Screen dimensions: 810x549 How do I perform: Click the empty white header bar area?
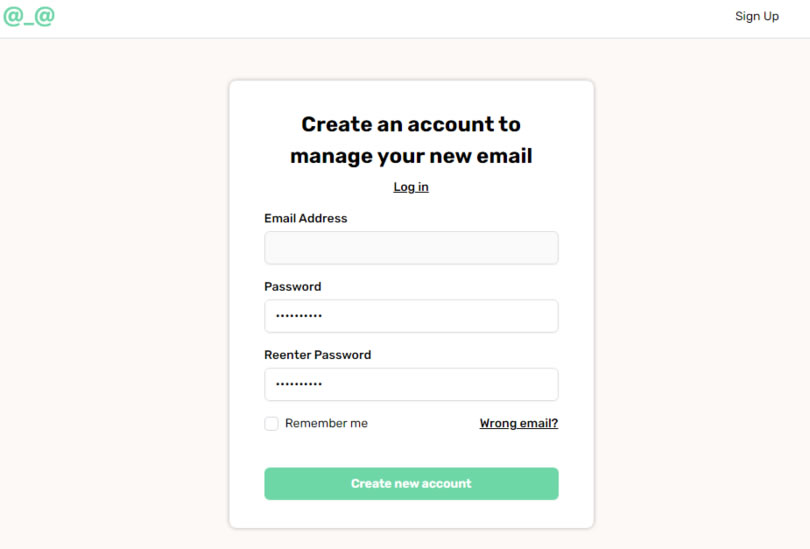coord(393,19)
